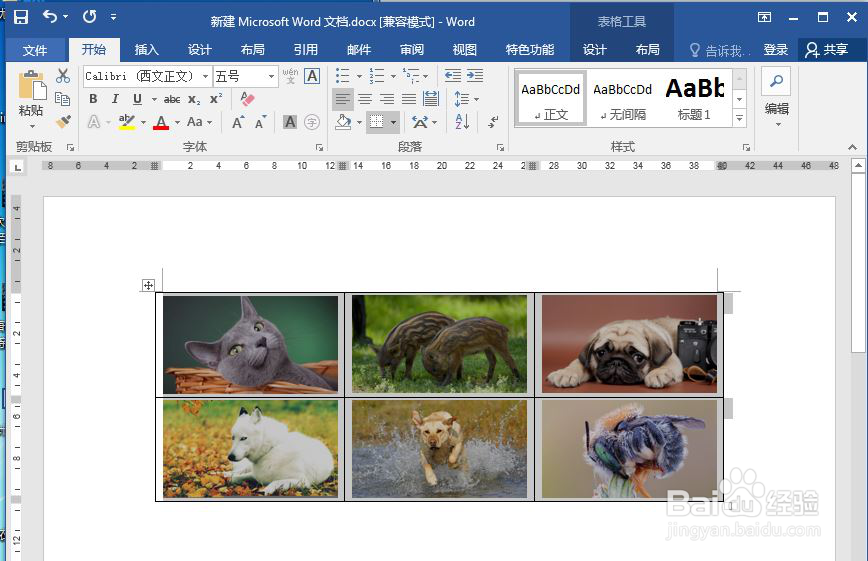
Task: Click the Paste clipboard icon
Action: tap(32, 87)
